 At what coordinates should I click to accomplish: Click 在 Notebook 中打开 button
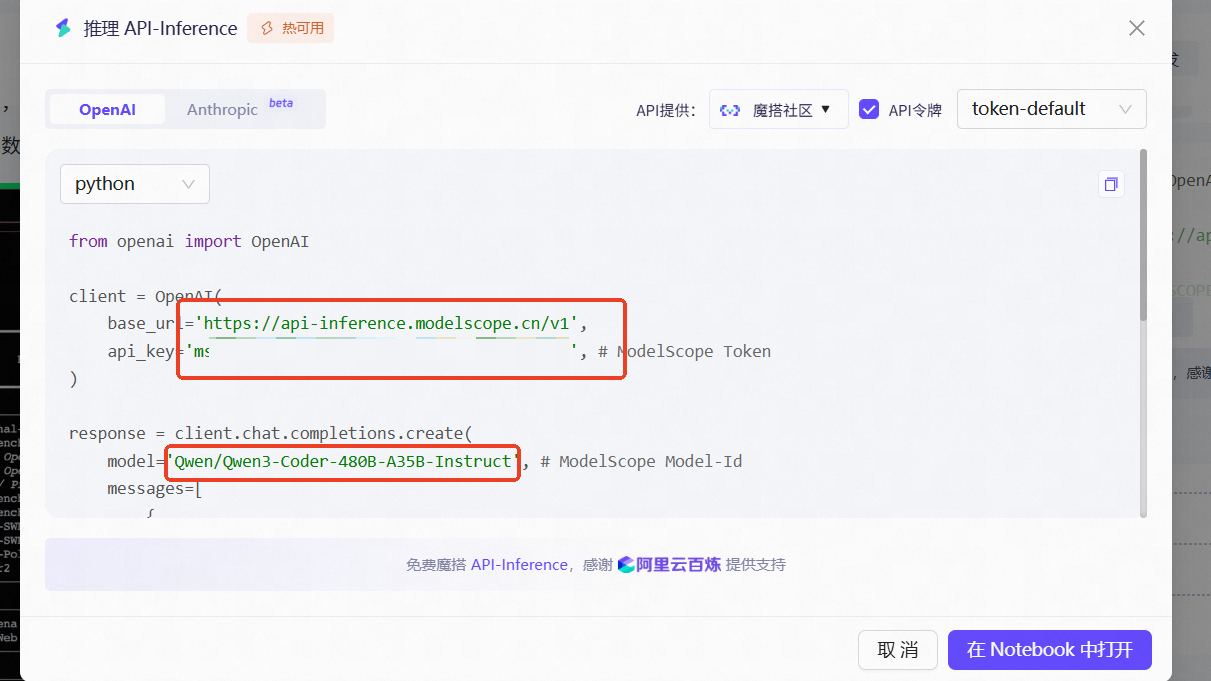click(1050, 650)
